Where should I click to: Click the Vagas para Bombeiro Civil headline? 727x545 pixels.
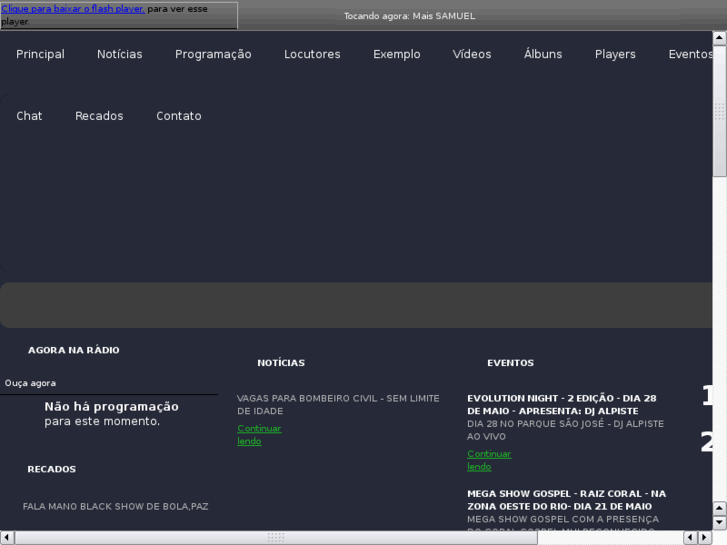click(x=338, y=404)
